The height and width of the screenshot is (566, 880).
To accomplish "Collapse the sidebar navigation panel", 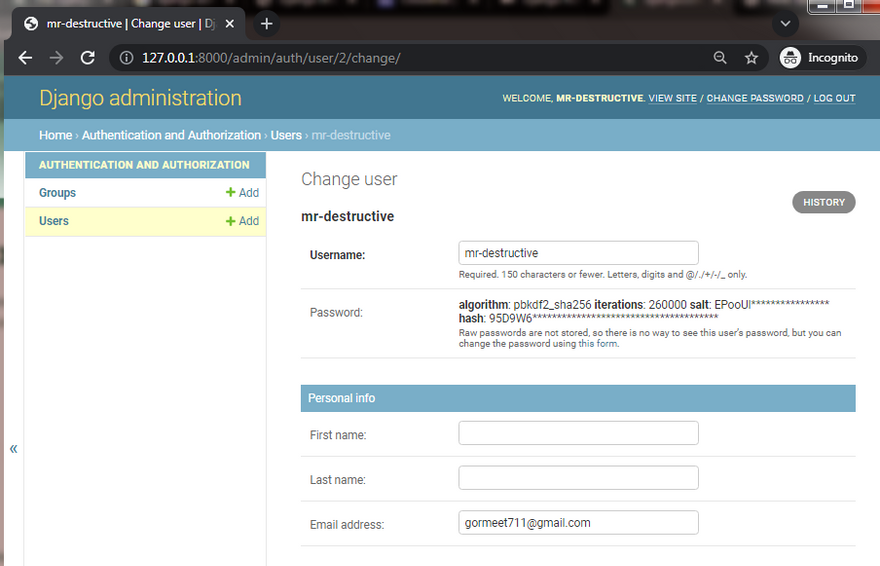I will click(14, 448).
